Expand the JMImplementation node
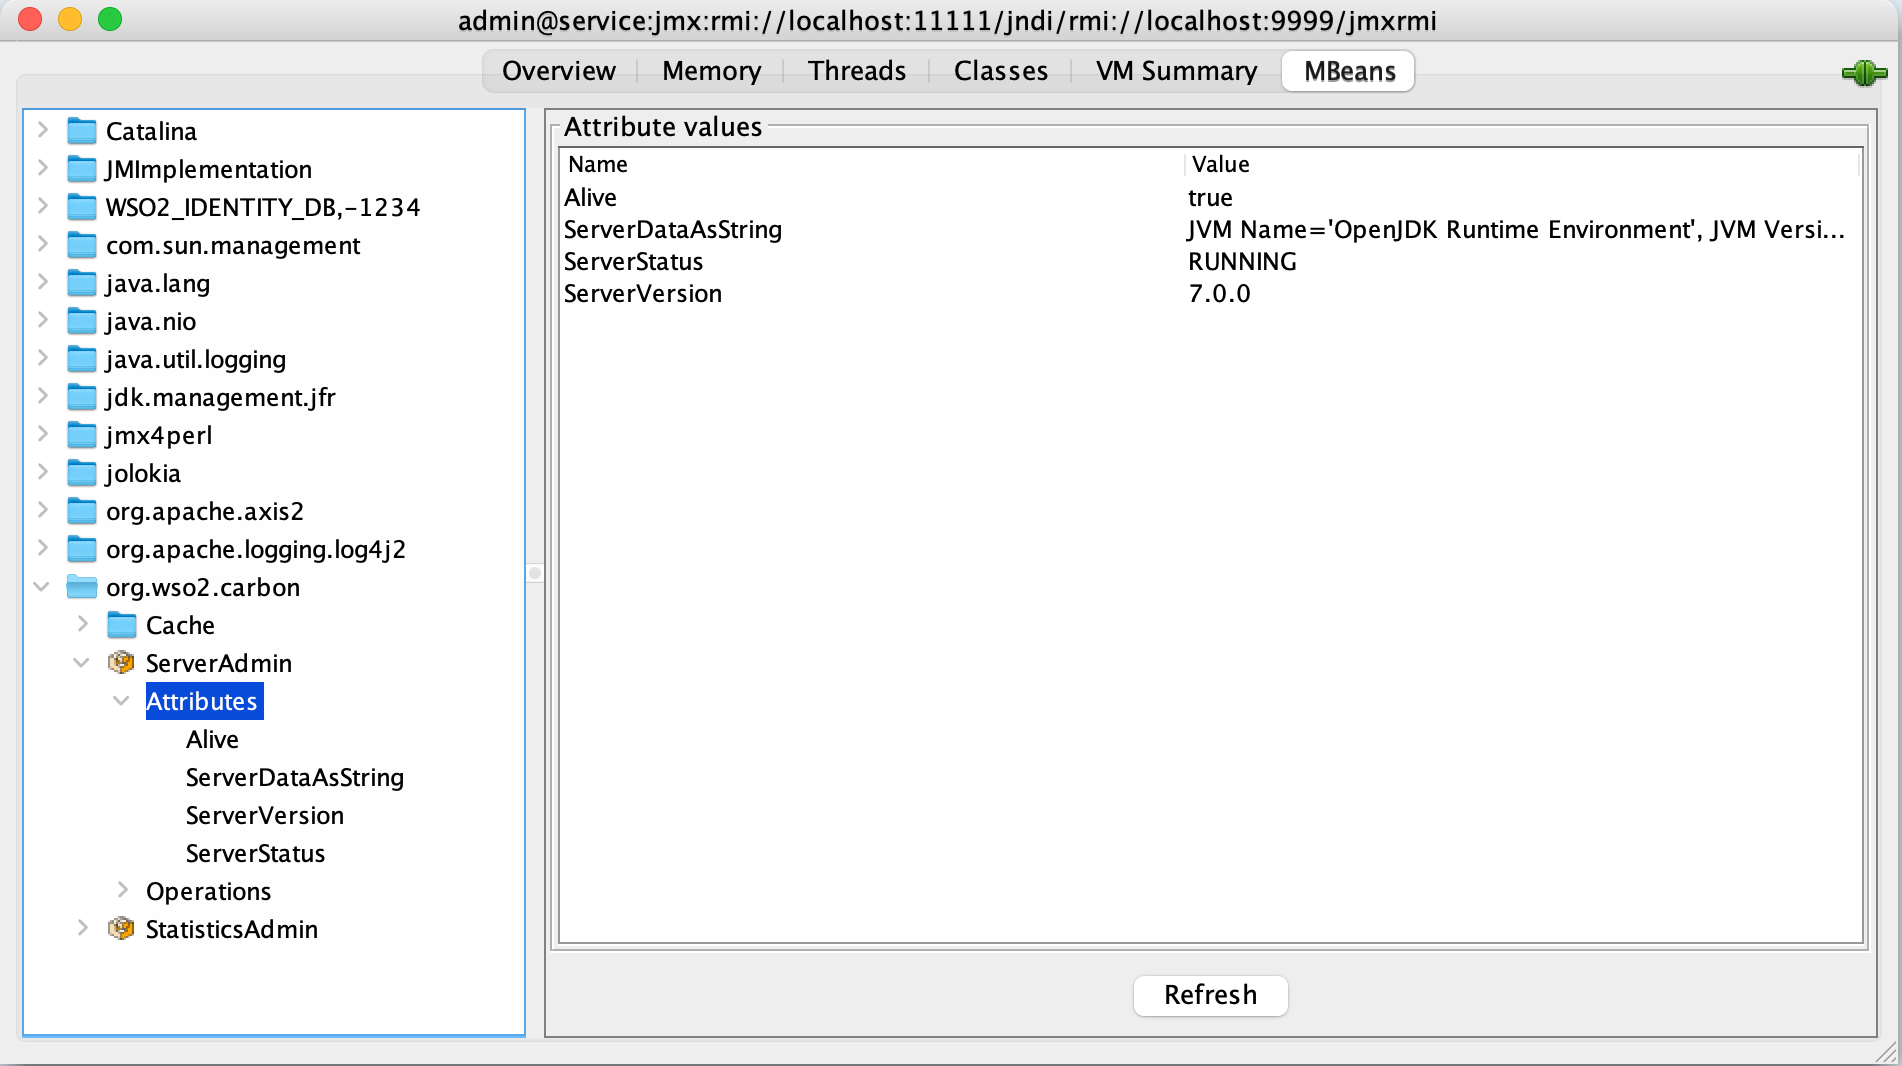 coord(43,168)
